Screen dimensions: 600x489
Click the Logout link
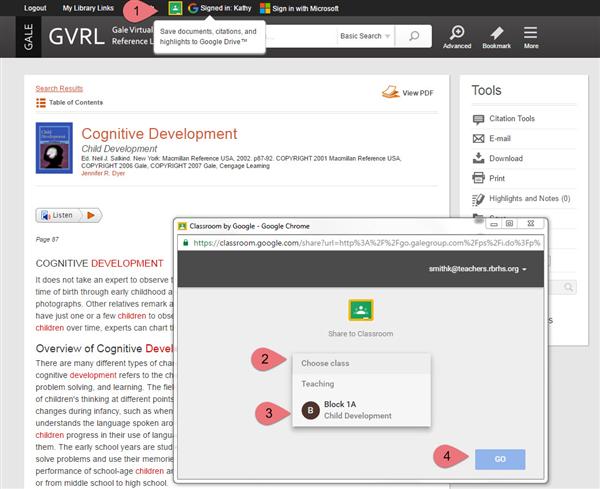35,8
